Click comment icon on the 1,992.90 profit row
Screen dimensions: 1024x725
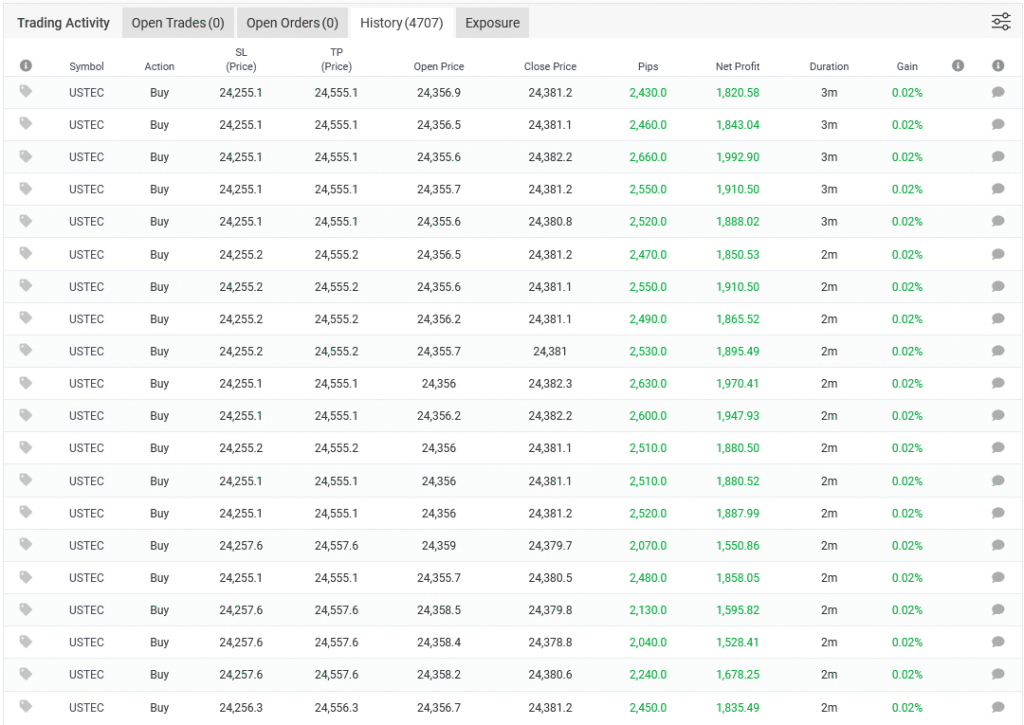pyautogui.click(x=997, y=157)
